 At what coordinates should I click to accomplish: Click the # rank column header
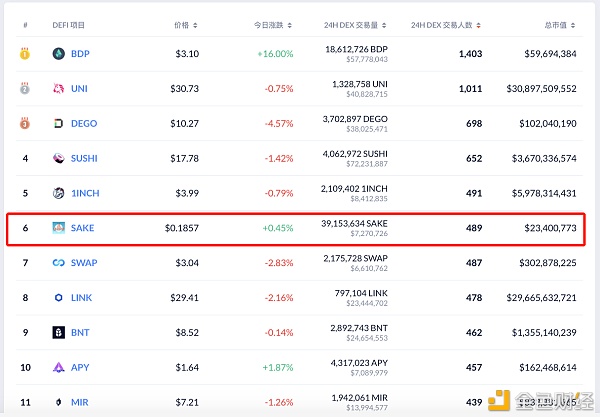(25, 25)
